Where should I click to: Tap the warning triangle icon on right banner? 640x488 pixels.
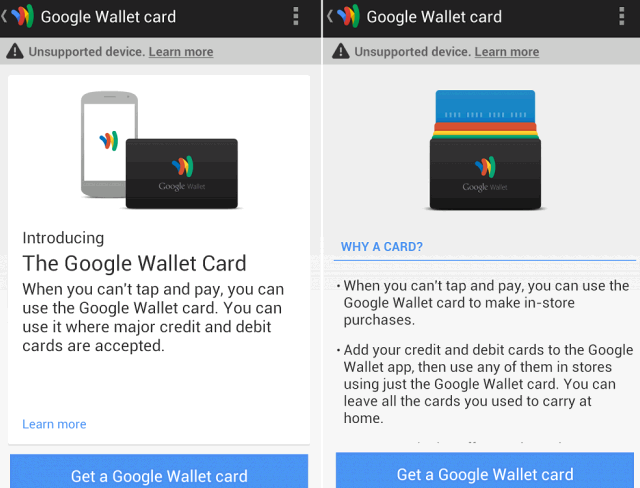341,51
